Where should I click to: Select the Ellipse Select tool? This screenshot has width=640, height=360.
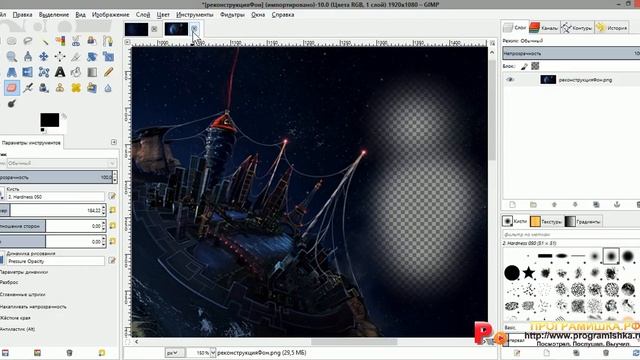click(x=12, y=41)
